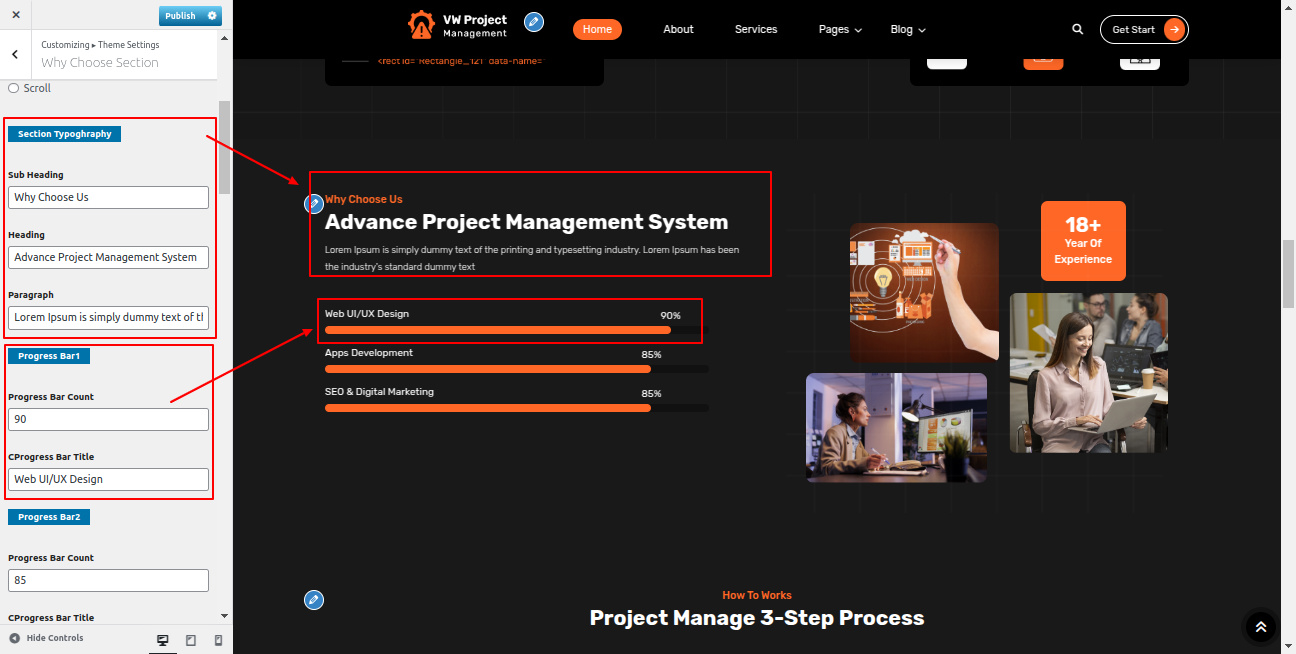Open the Services menu item
Viewport: 1296px width, 654px height.
(x=756, y=30)
